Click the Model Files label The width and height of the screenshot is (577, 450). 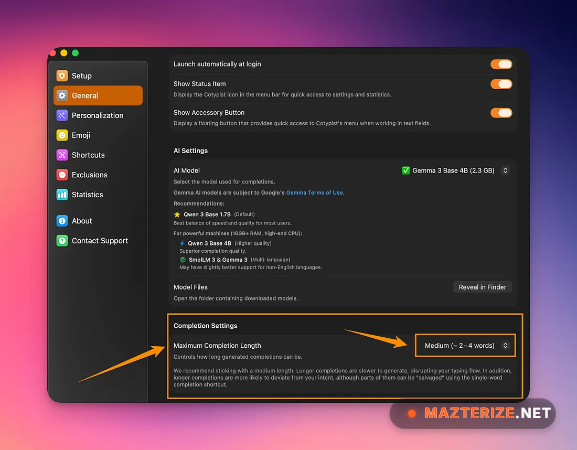pyautogui.click(x=191, y=287)
